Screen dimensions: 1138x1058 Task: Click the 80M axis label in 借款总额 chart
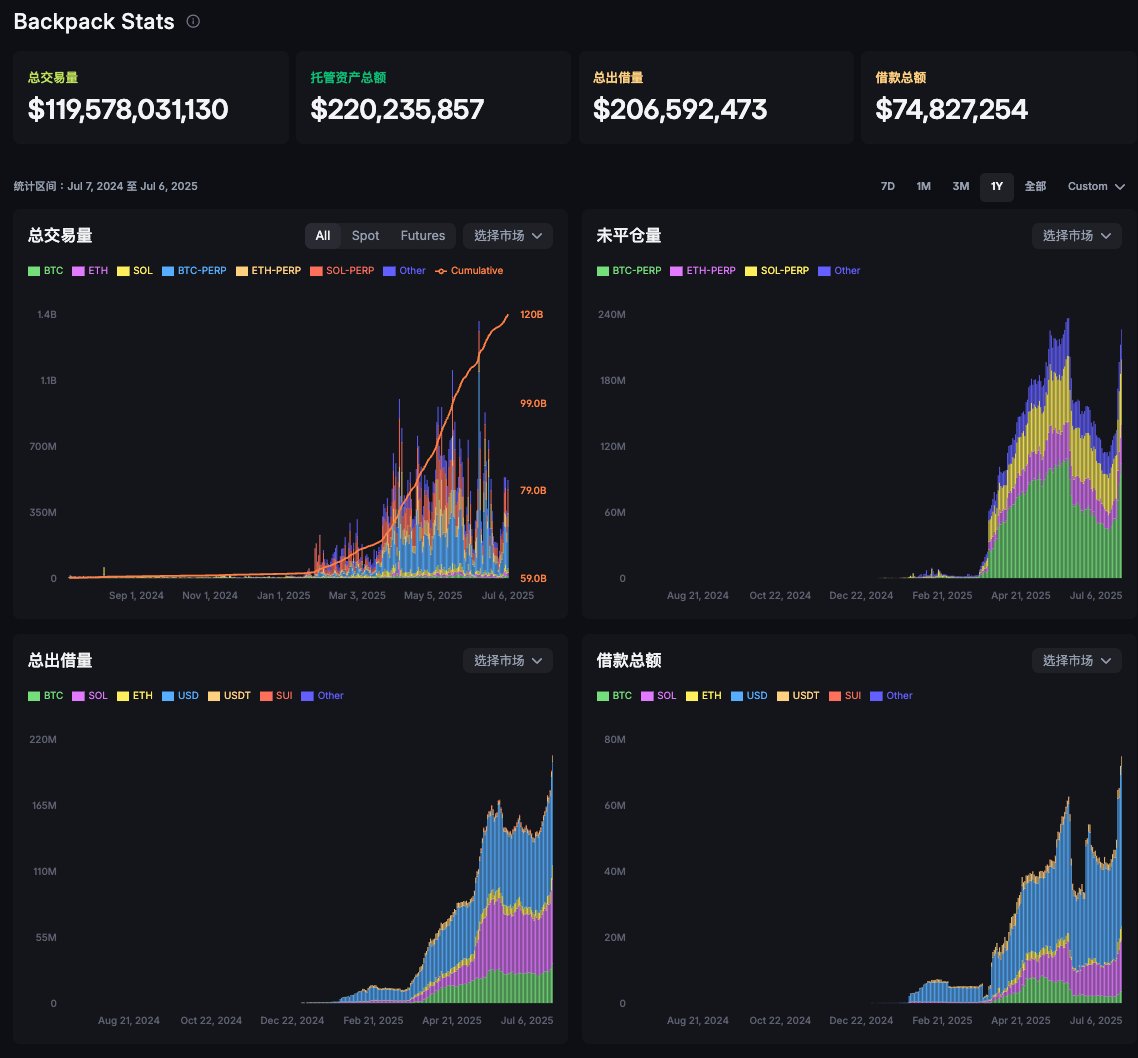615,739
